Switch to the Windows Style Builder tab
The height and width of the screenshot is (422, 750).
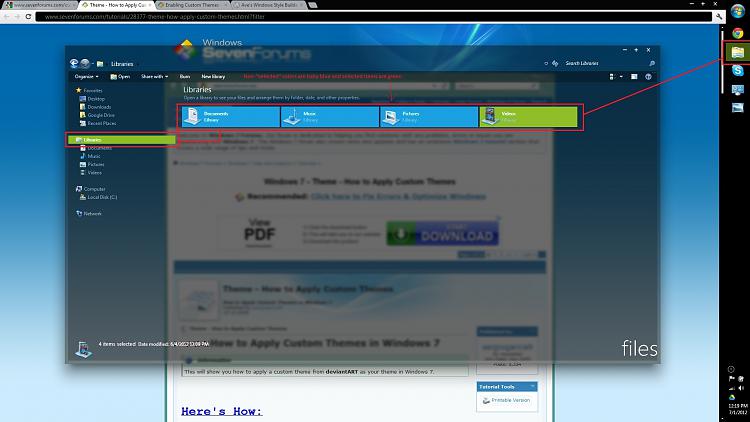(268, 5)
